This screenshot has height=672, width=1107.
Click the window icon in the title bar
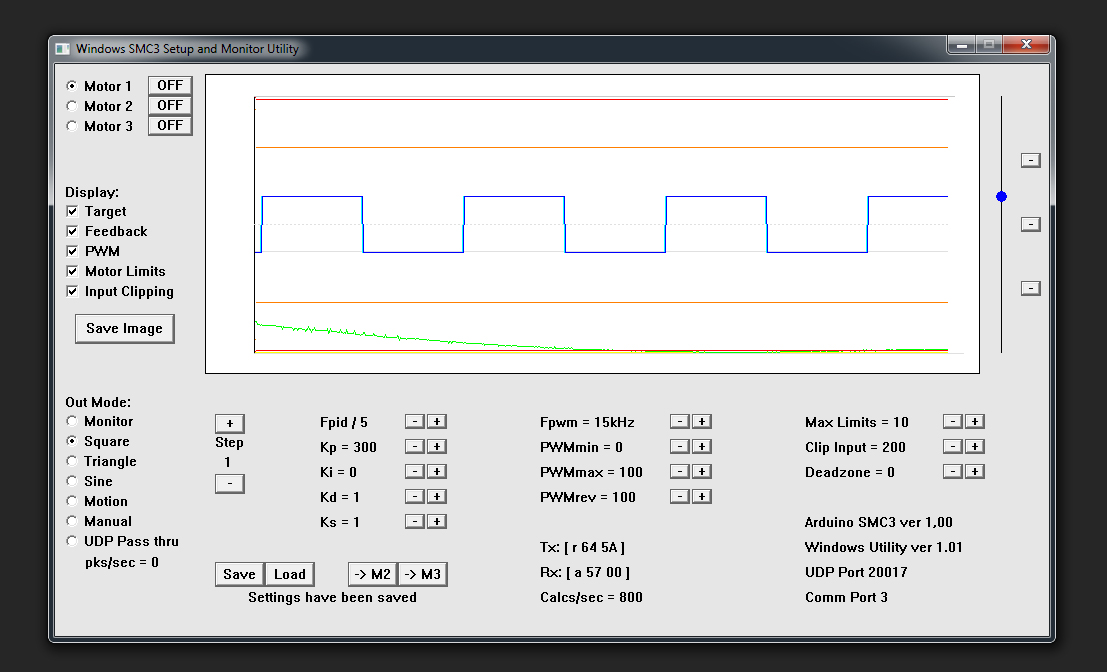pyautogui.click(x=63, y=49)
